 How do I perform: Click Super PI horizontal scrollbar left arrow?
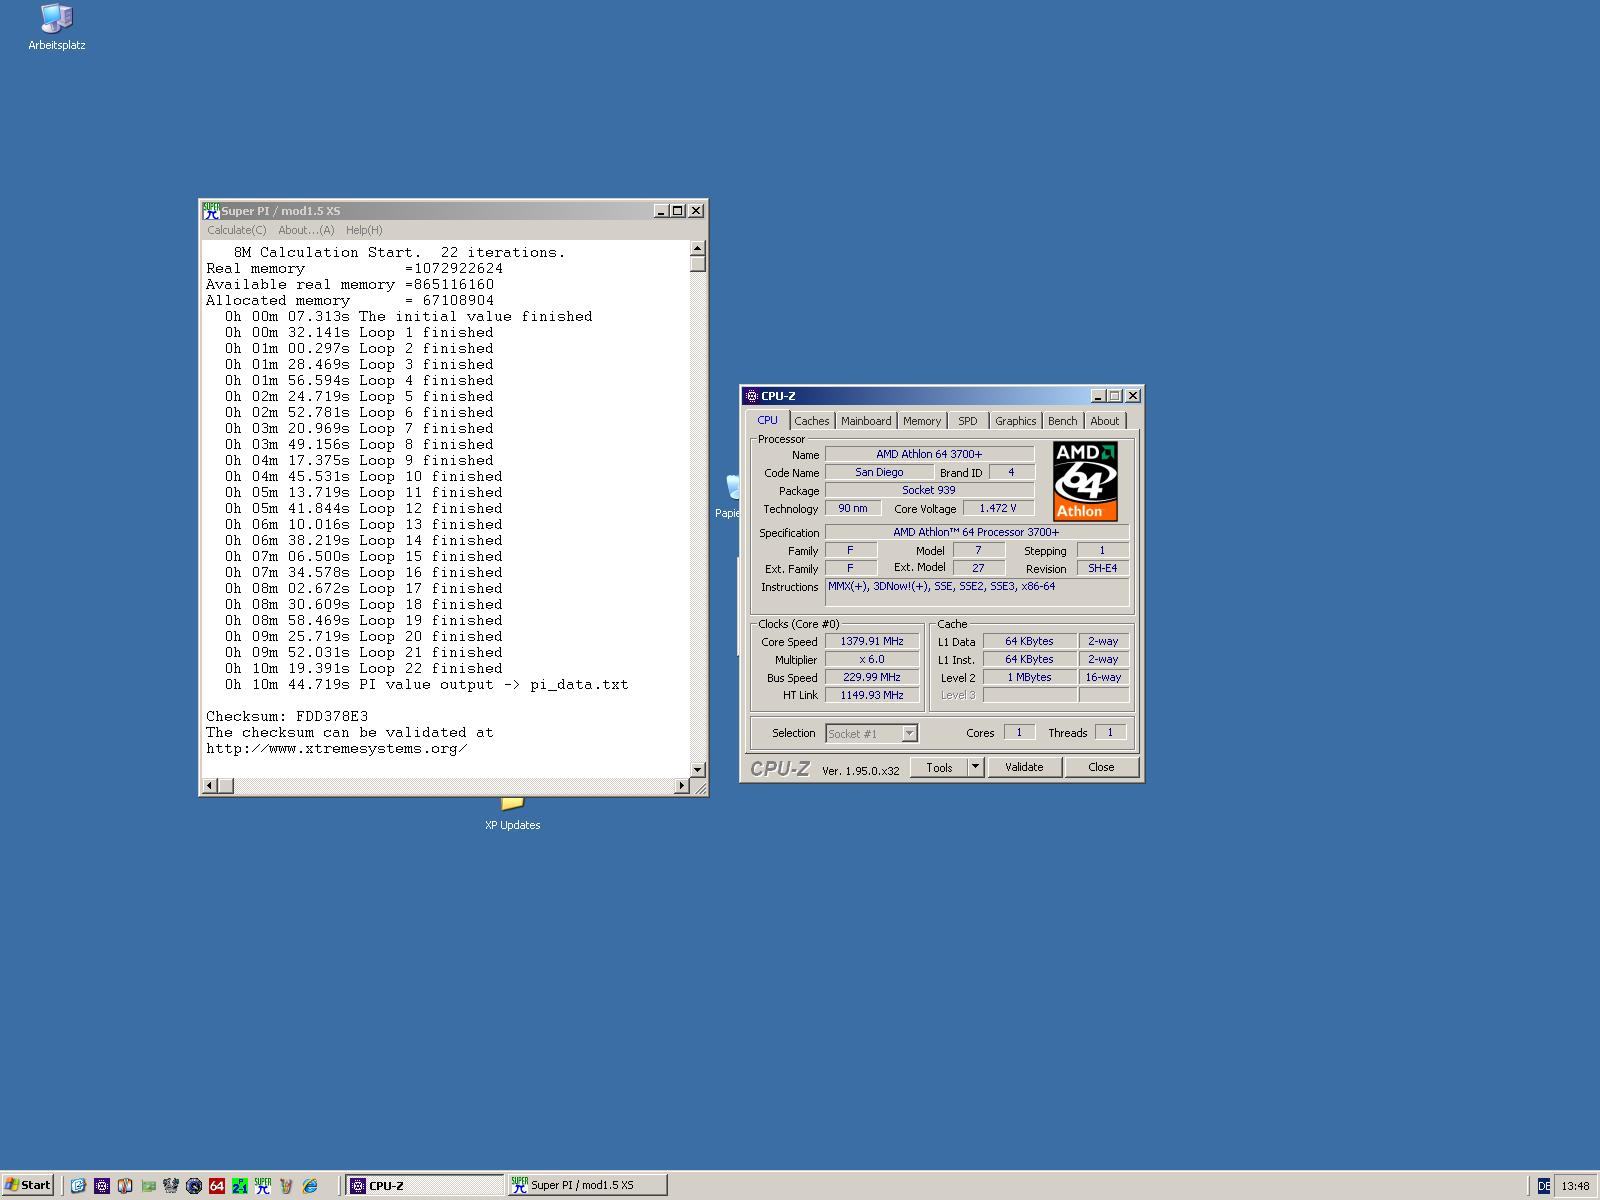point(210,786)
